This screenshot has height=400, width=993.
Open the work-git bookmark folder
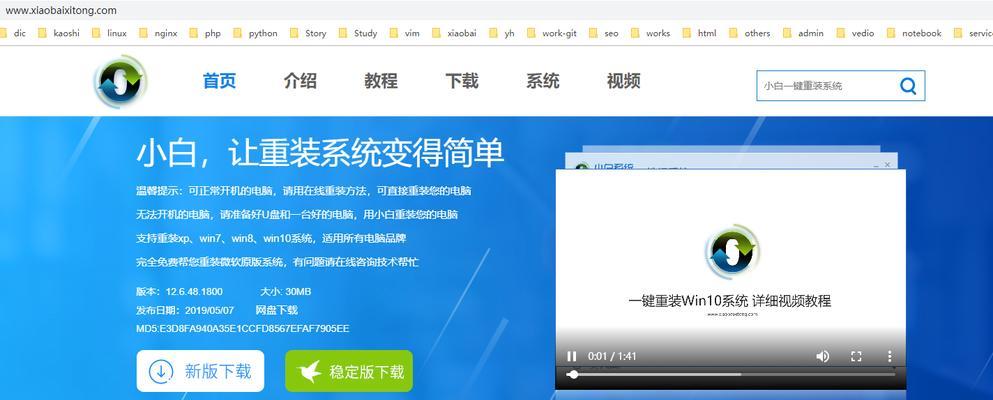[552, 33]
